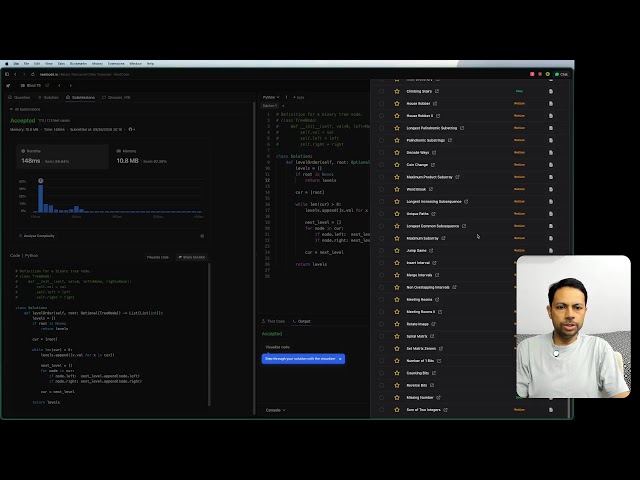The height and width of the screenshot is (480, 640).
Task: Star the Decode Ways problem
Action: pyautogui.click(x=397, y=152)
